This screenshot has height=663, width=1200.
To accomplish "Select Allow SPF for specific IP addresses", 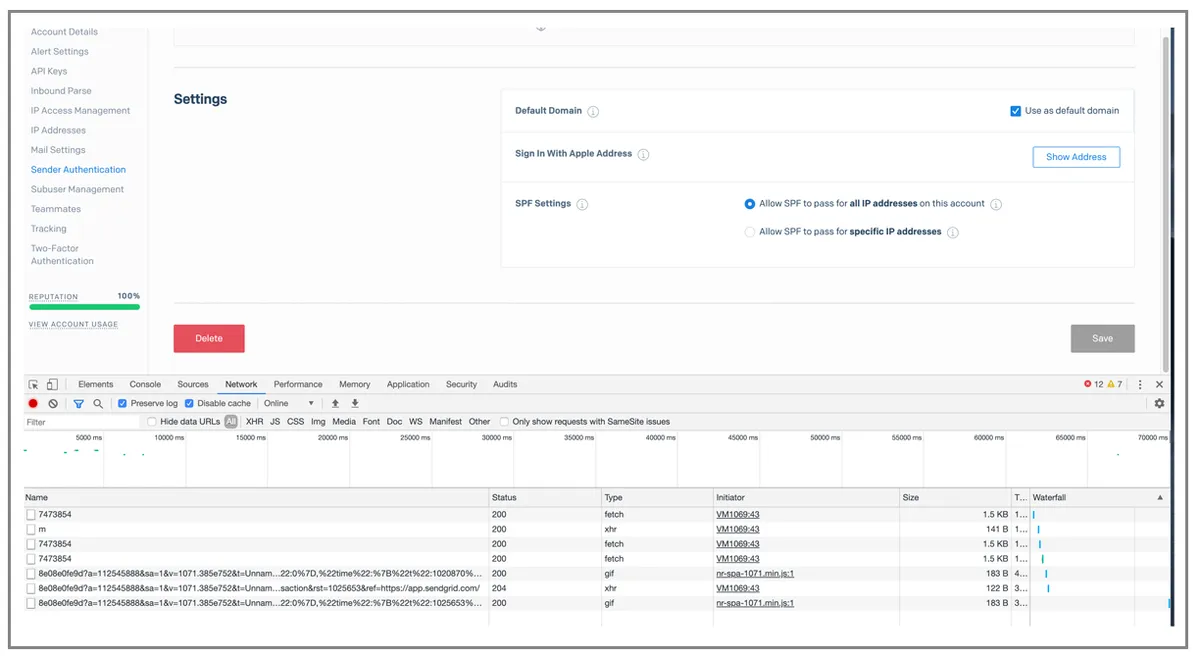I will click(750, 232).
